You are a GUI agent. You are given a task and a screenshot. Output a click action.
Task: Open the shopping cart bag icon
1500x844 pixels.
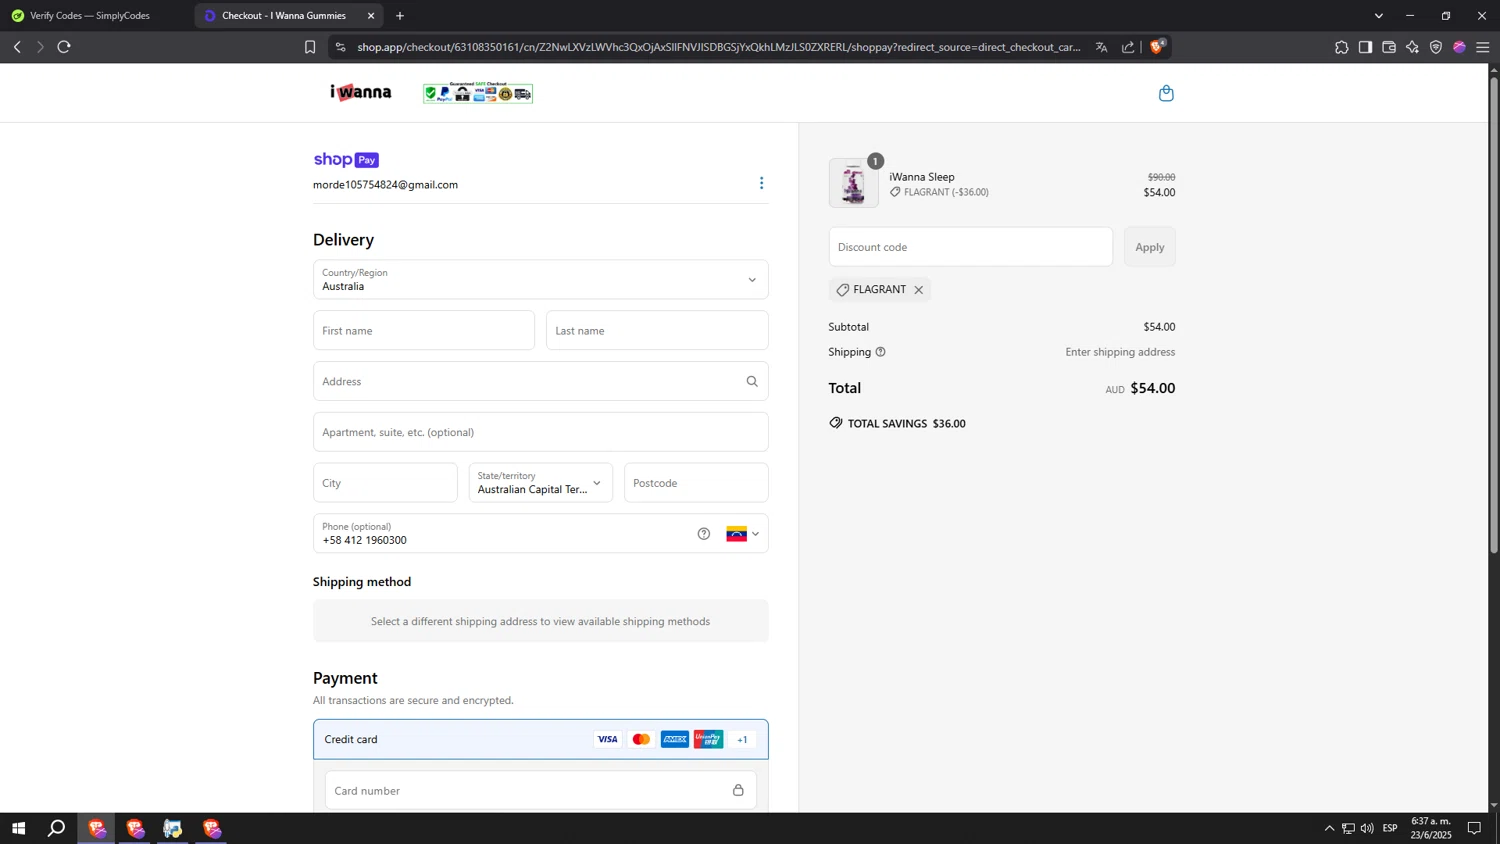pyautogui.click(x=1166, y=93)
